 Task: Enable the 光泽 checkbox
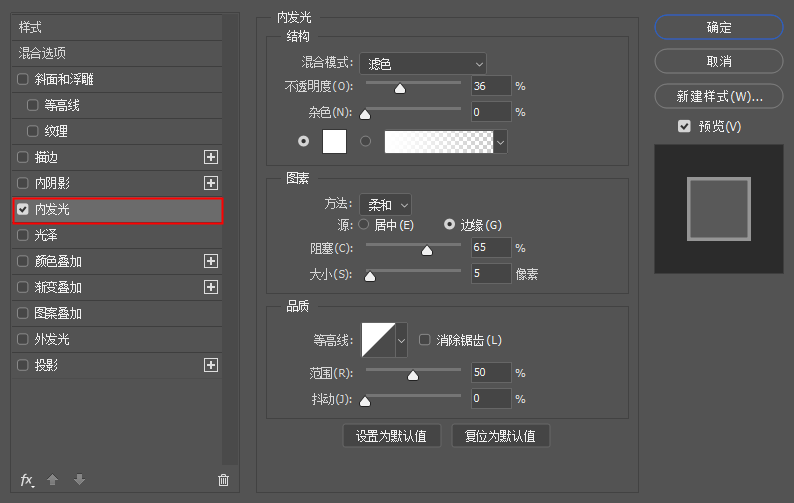[x=23, y=235]
